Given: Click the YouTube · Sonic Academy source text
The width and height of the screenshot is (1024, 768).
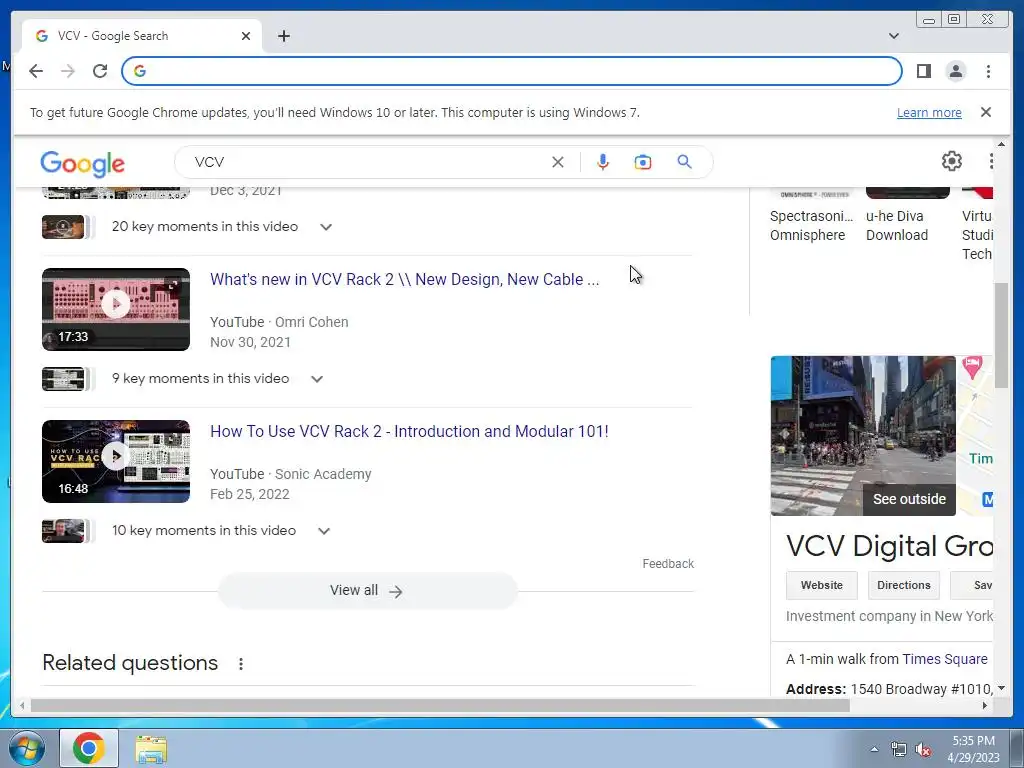Looking at the screenshot, I should coord(291,474).
